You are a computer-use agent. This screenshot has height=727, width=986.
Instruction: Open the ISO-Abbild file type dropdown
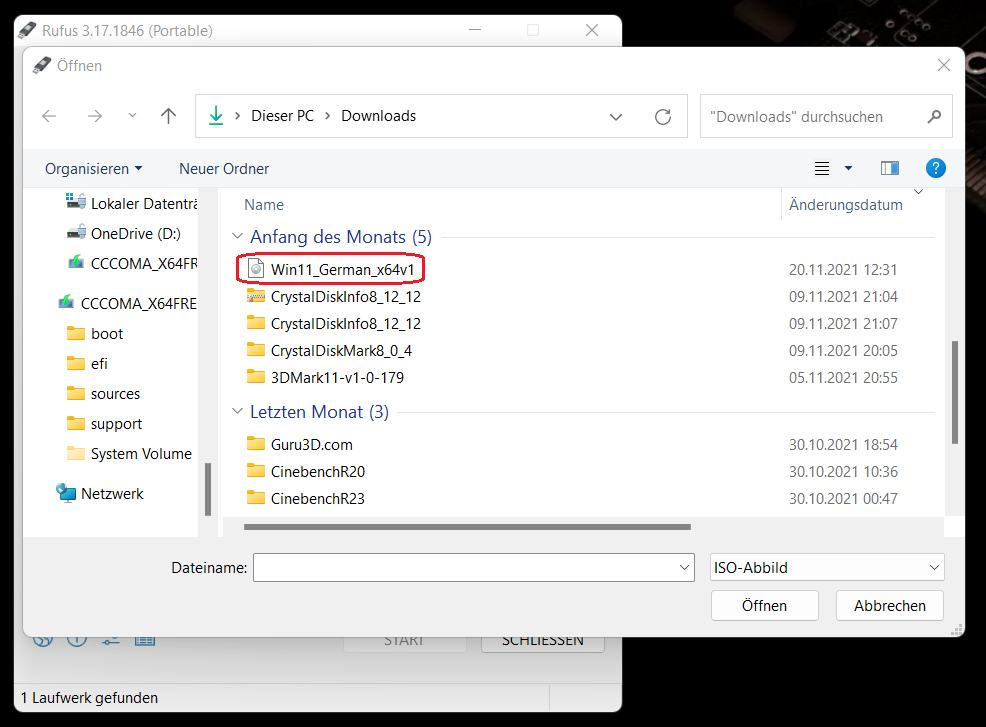pos(827,567)
